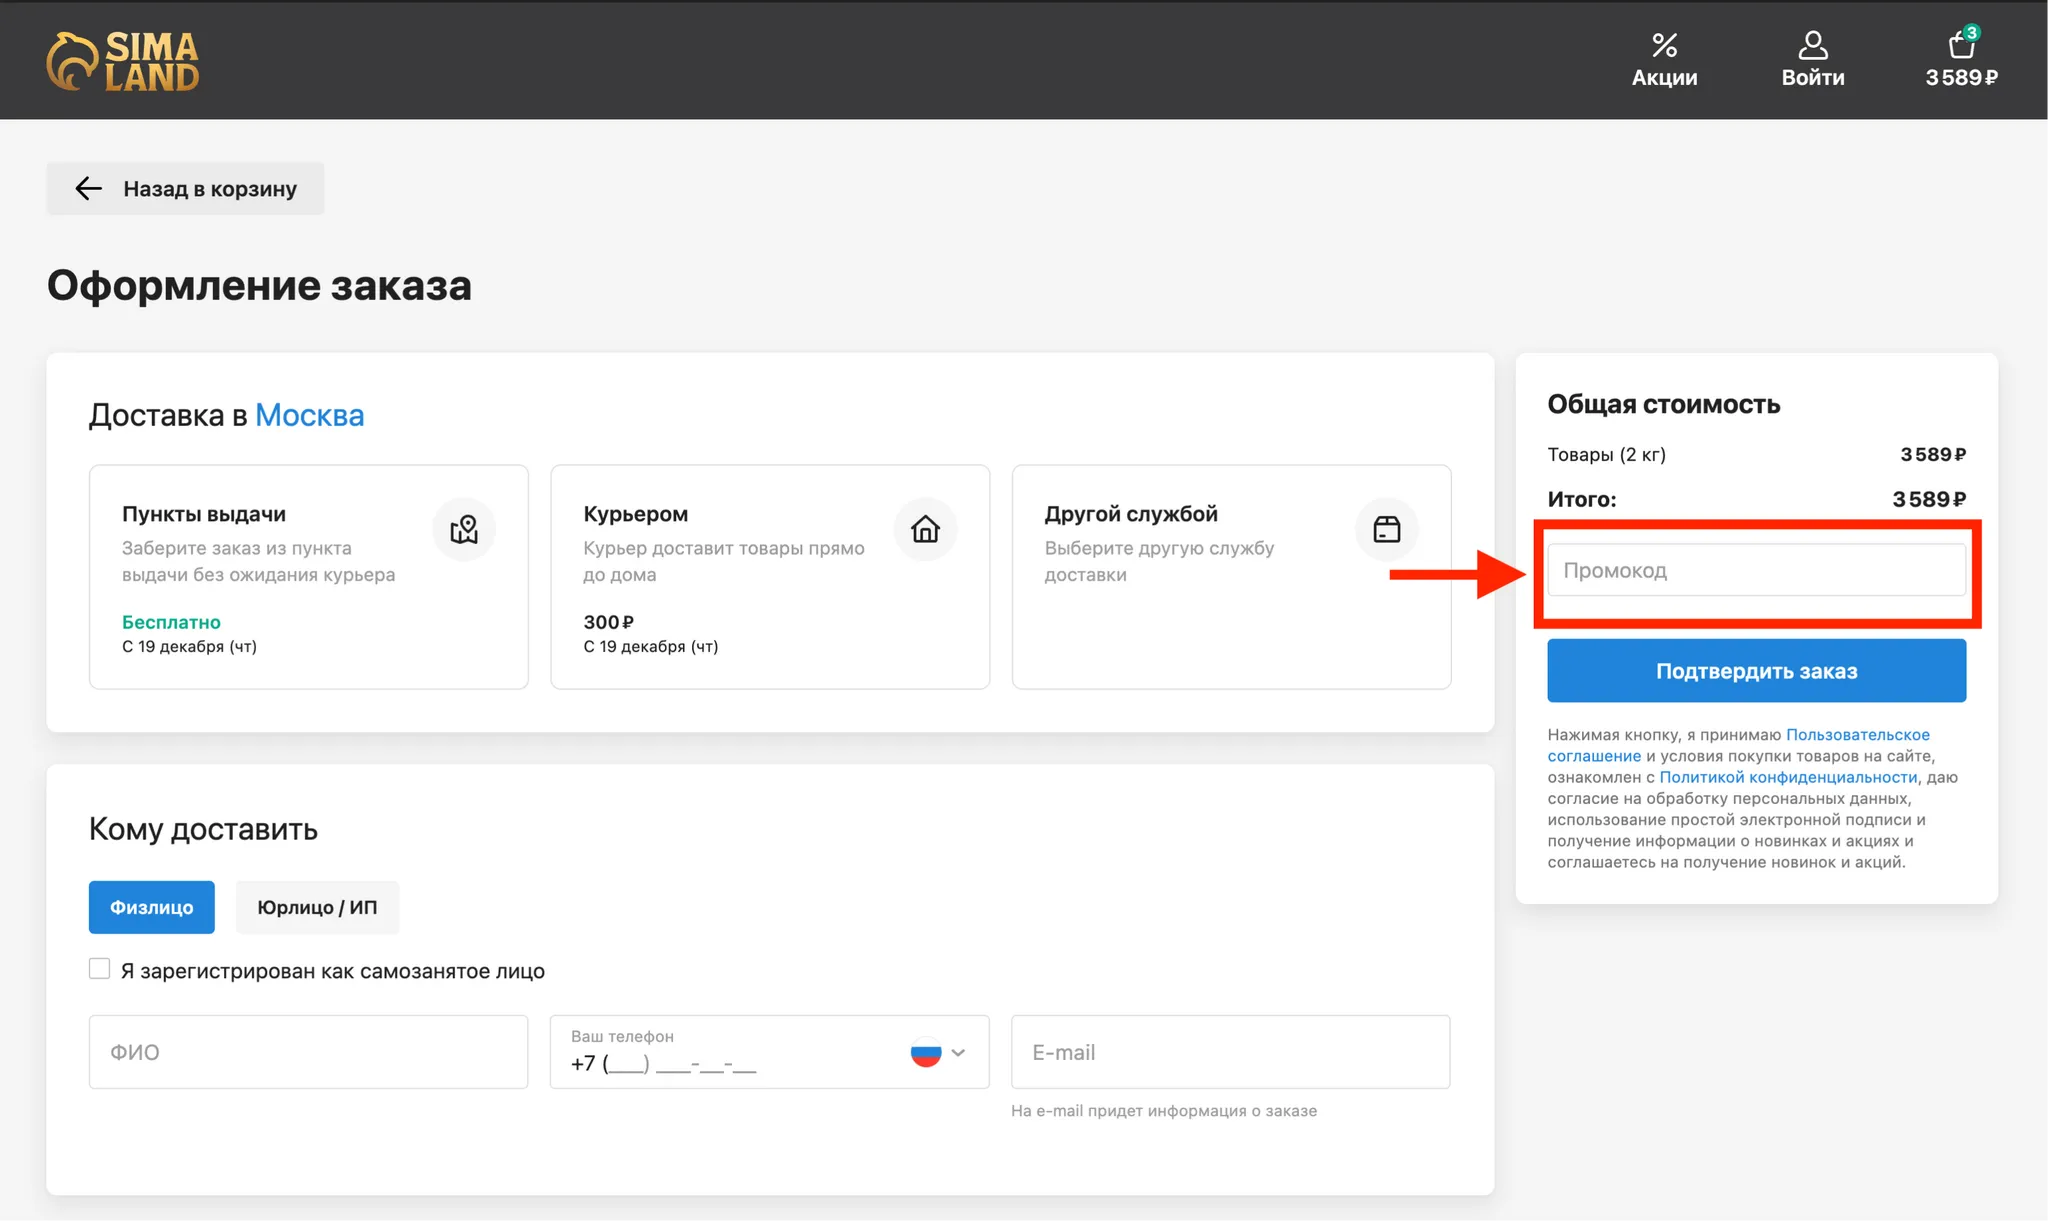Click the cart badge showing 3
Screen dimensions: 2048x1221
(x=1972, y=32)
